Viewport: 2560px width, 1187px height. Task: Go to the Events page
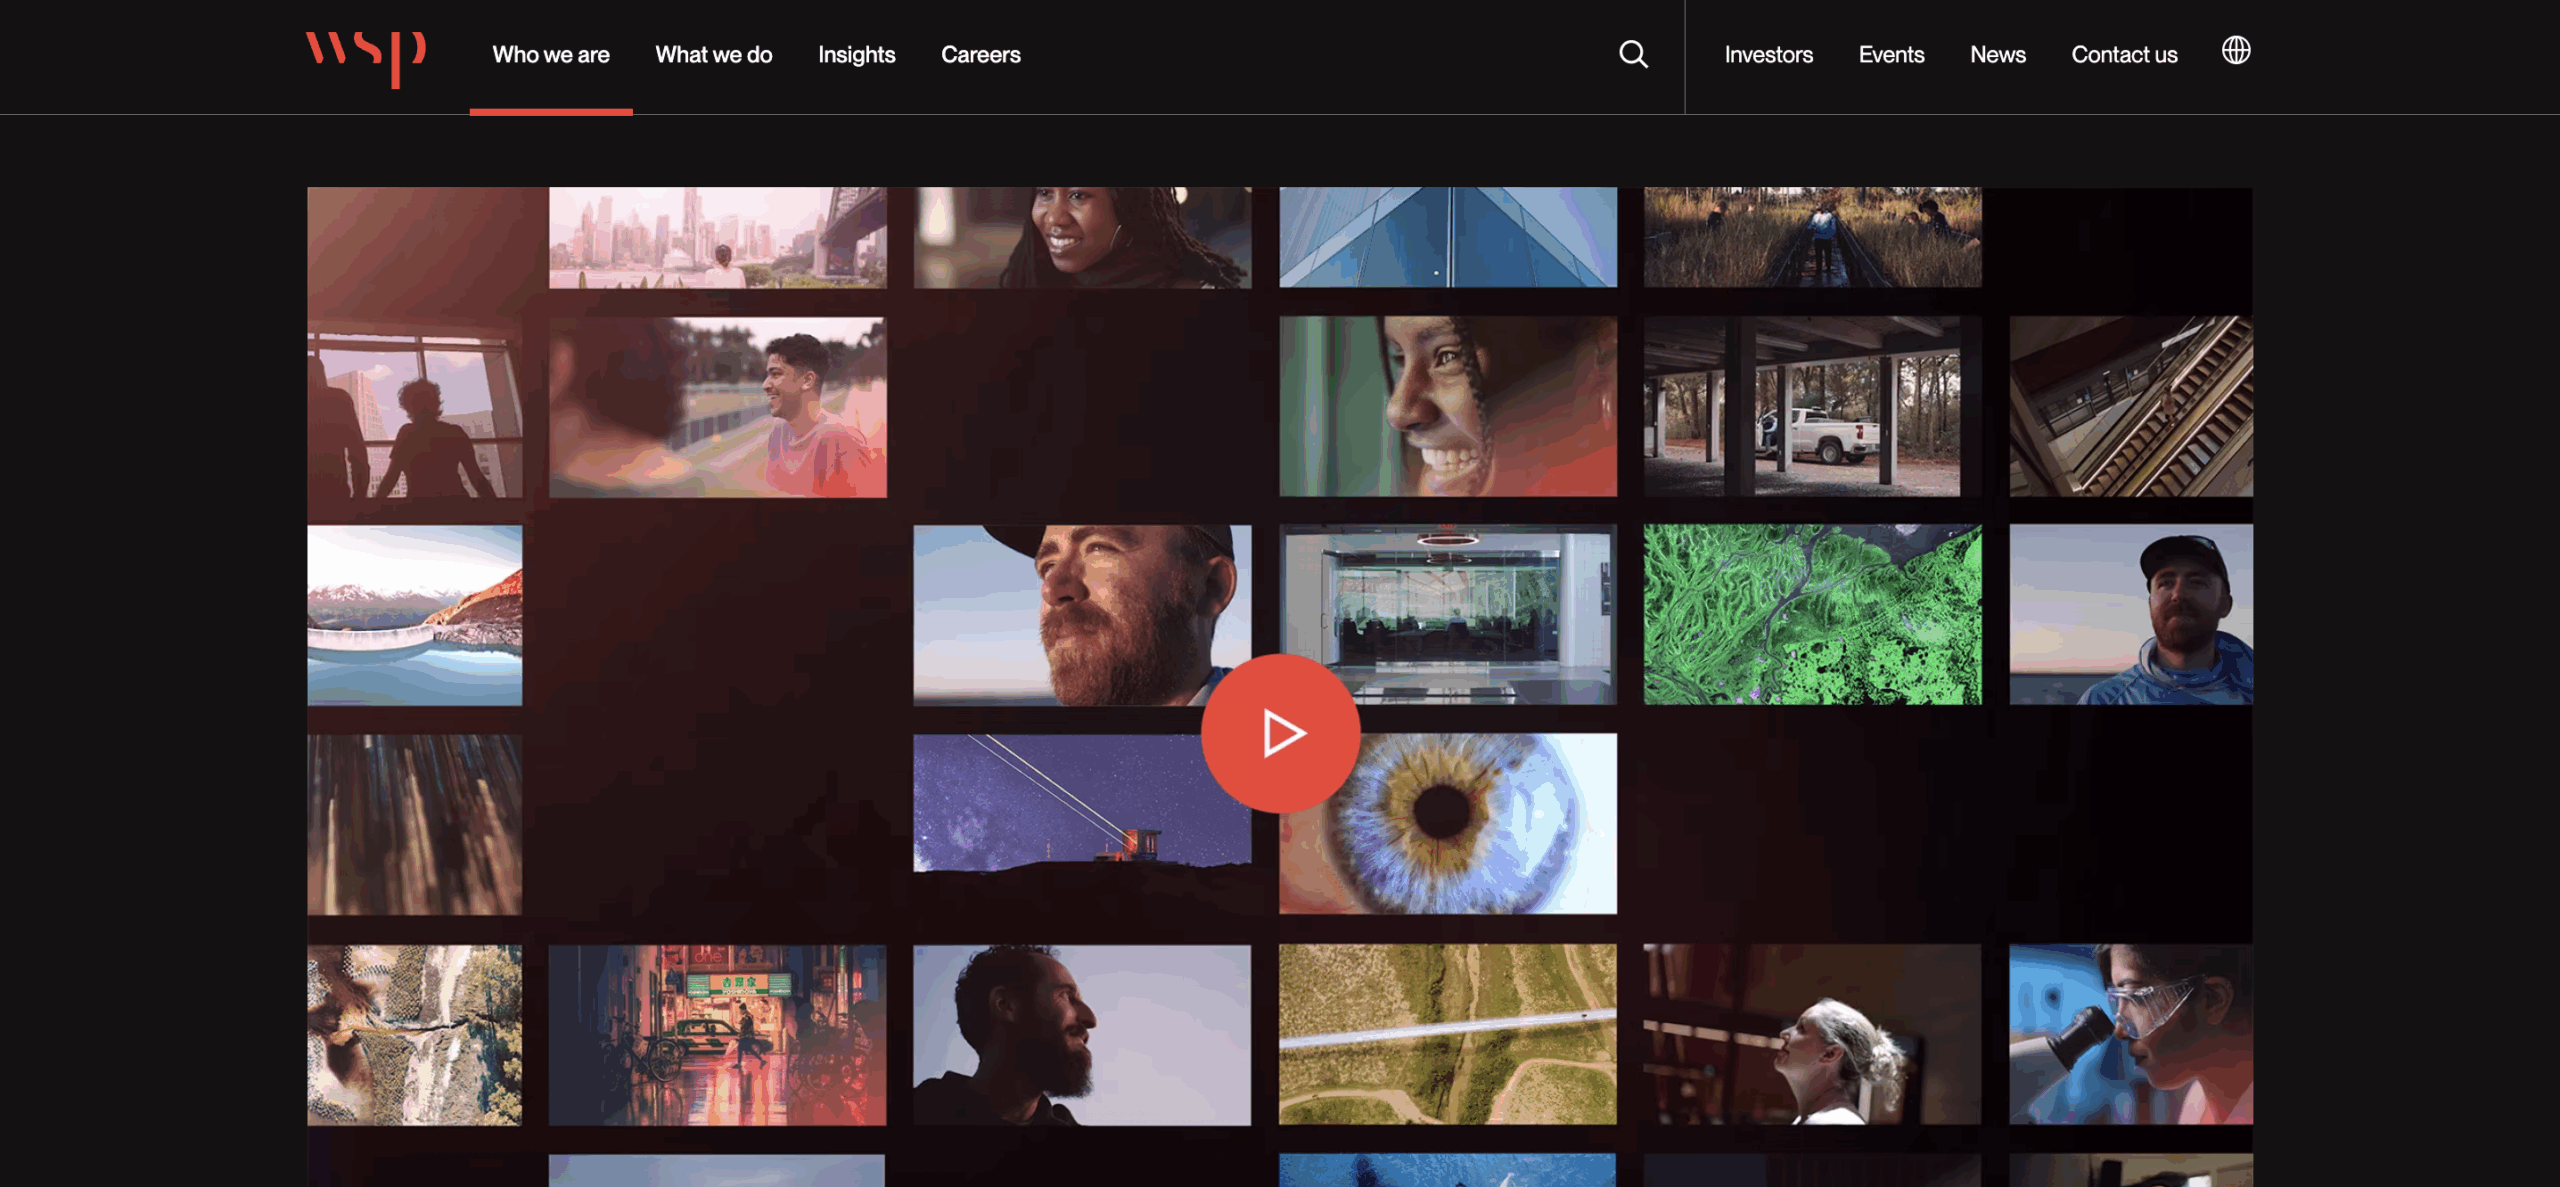pos(1891,55)
